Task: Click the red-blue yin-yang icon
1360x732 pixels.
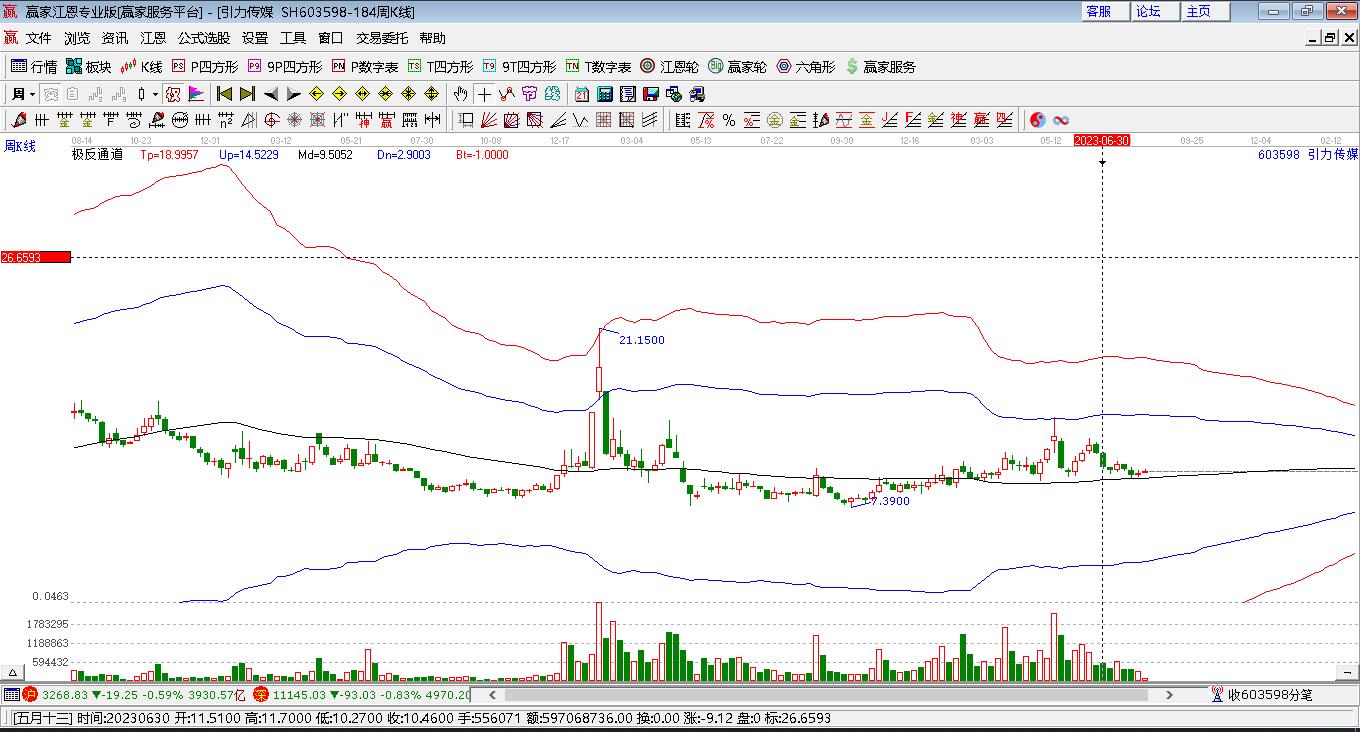Action: point(1038,120)
